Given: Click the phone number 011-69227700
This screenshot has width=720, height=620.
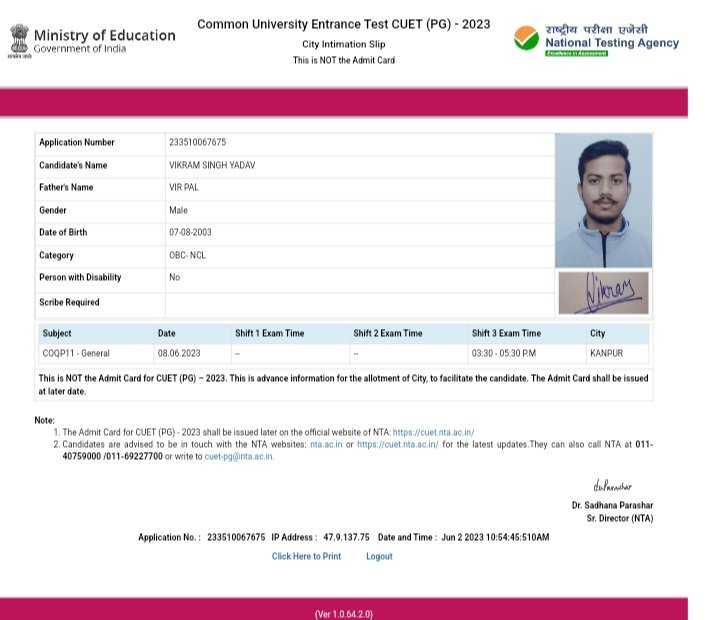Looking at the screenshot, I should pos(133,456).
